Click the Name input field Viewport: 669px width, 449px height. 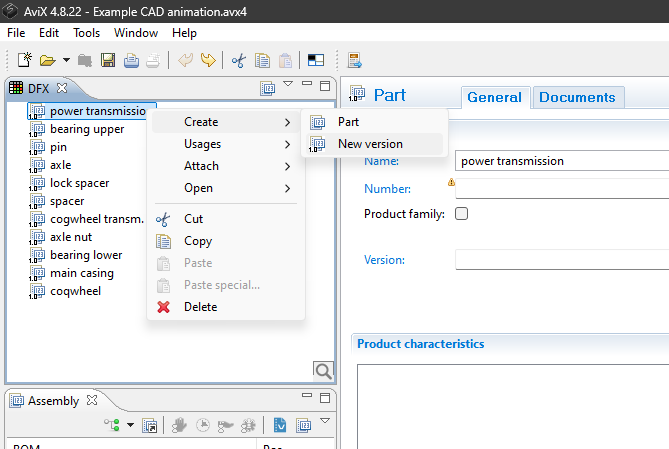[560, 161]
